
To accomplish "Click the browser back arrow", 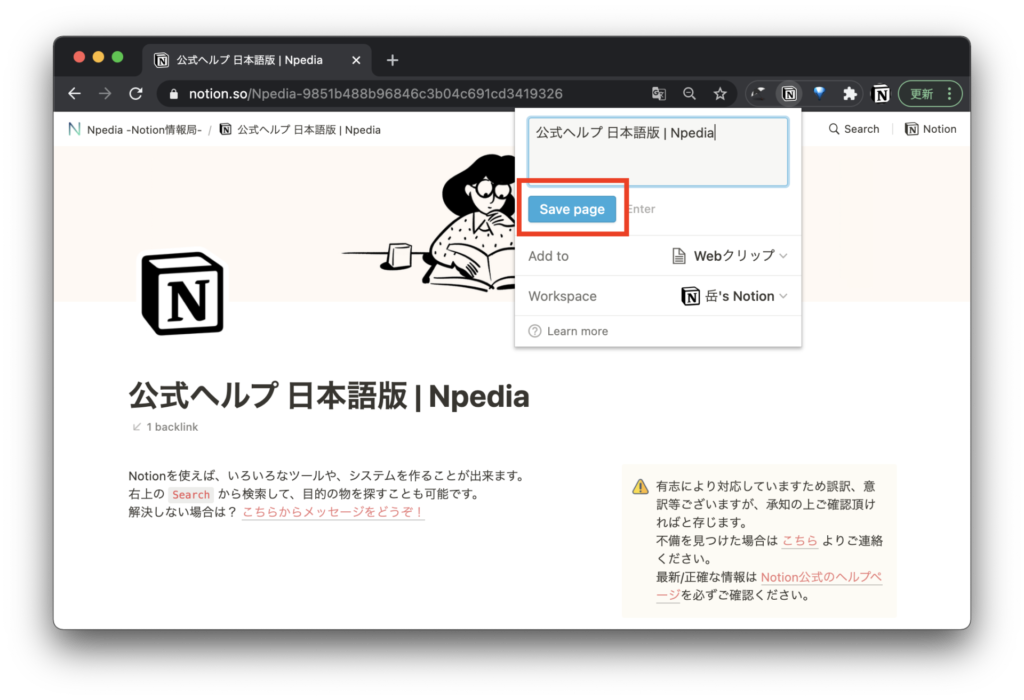I will click(74, 94).
